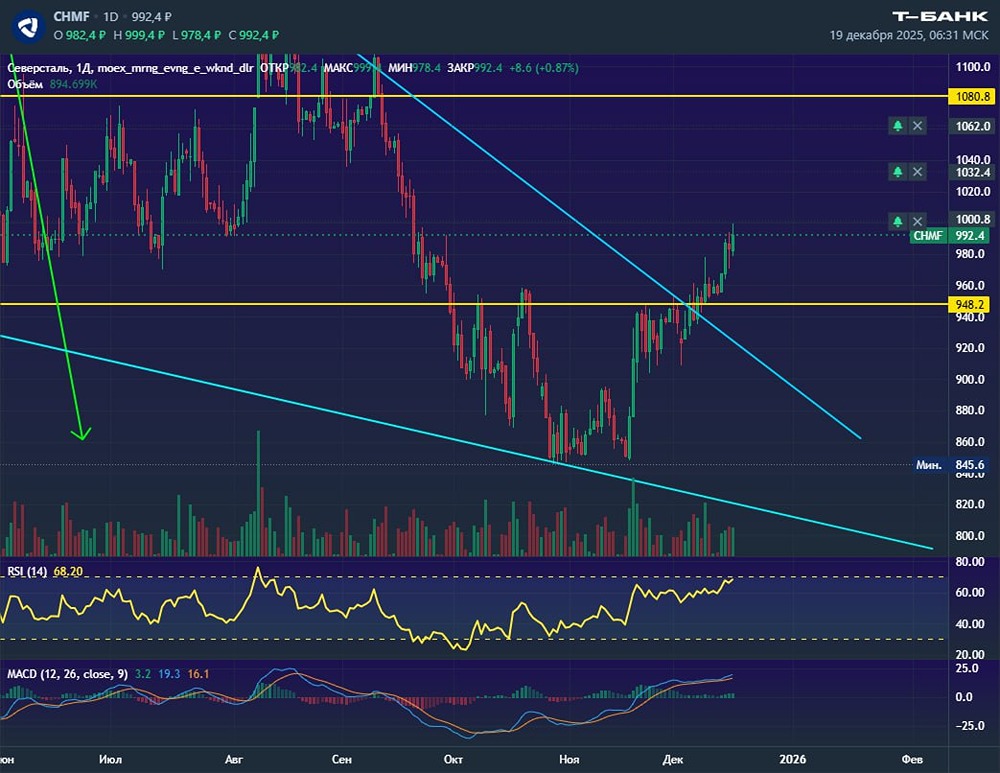
Task: Click the C 992,4 ₽ close value
Action: 254,35
